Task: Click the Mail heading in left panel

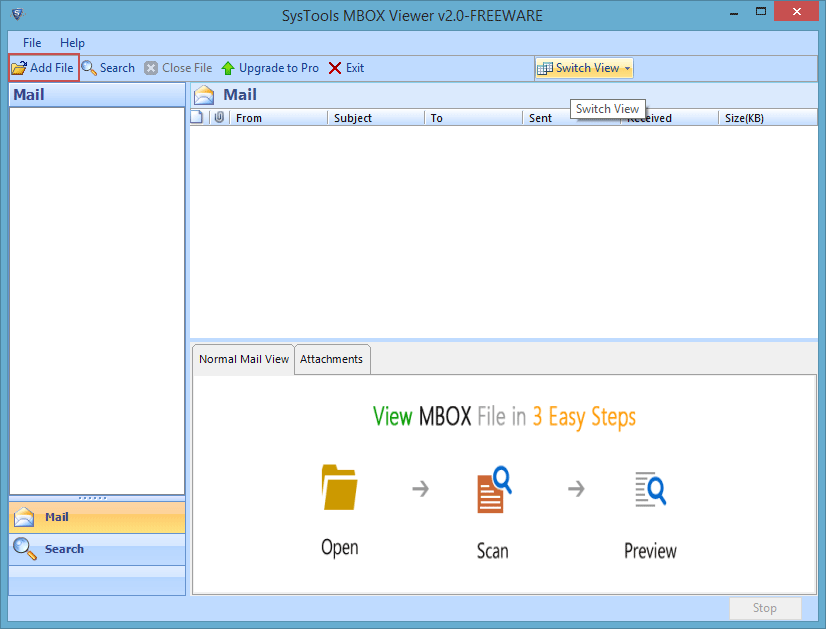Action: click(x=29, y=95)
